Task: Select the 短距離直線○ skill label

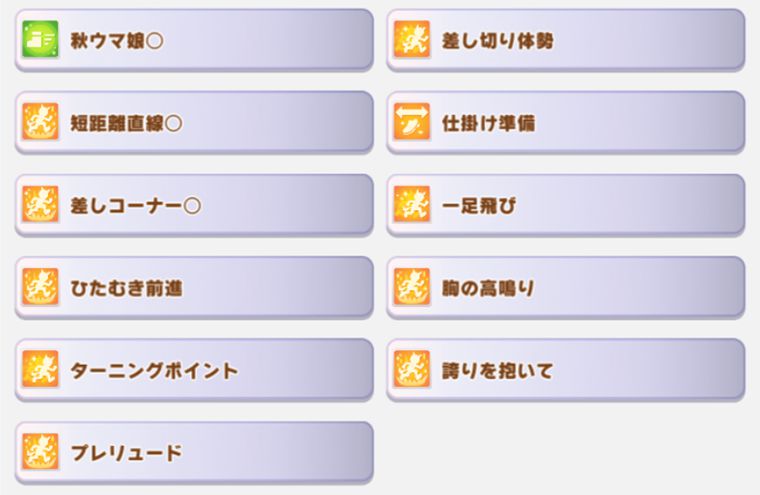Action: coord(126,123)
